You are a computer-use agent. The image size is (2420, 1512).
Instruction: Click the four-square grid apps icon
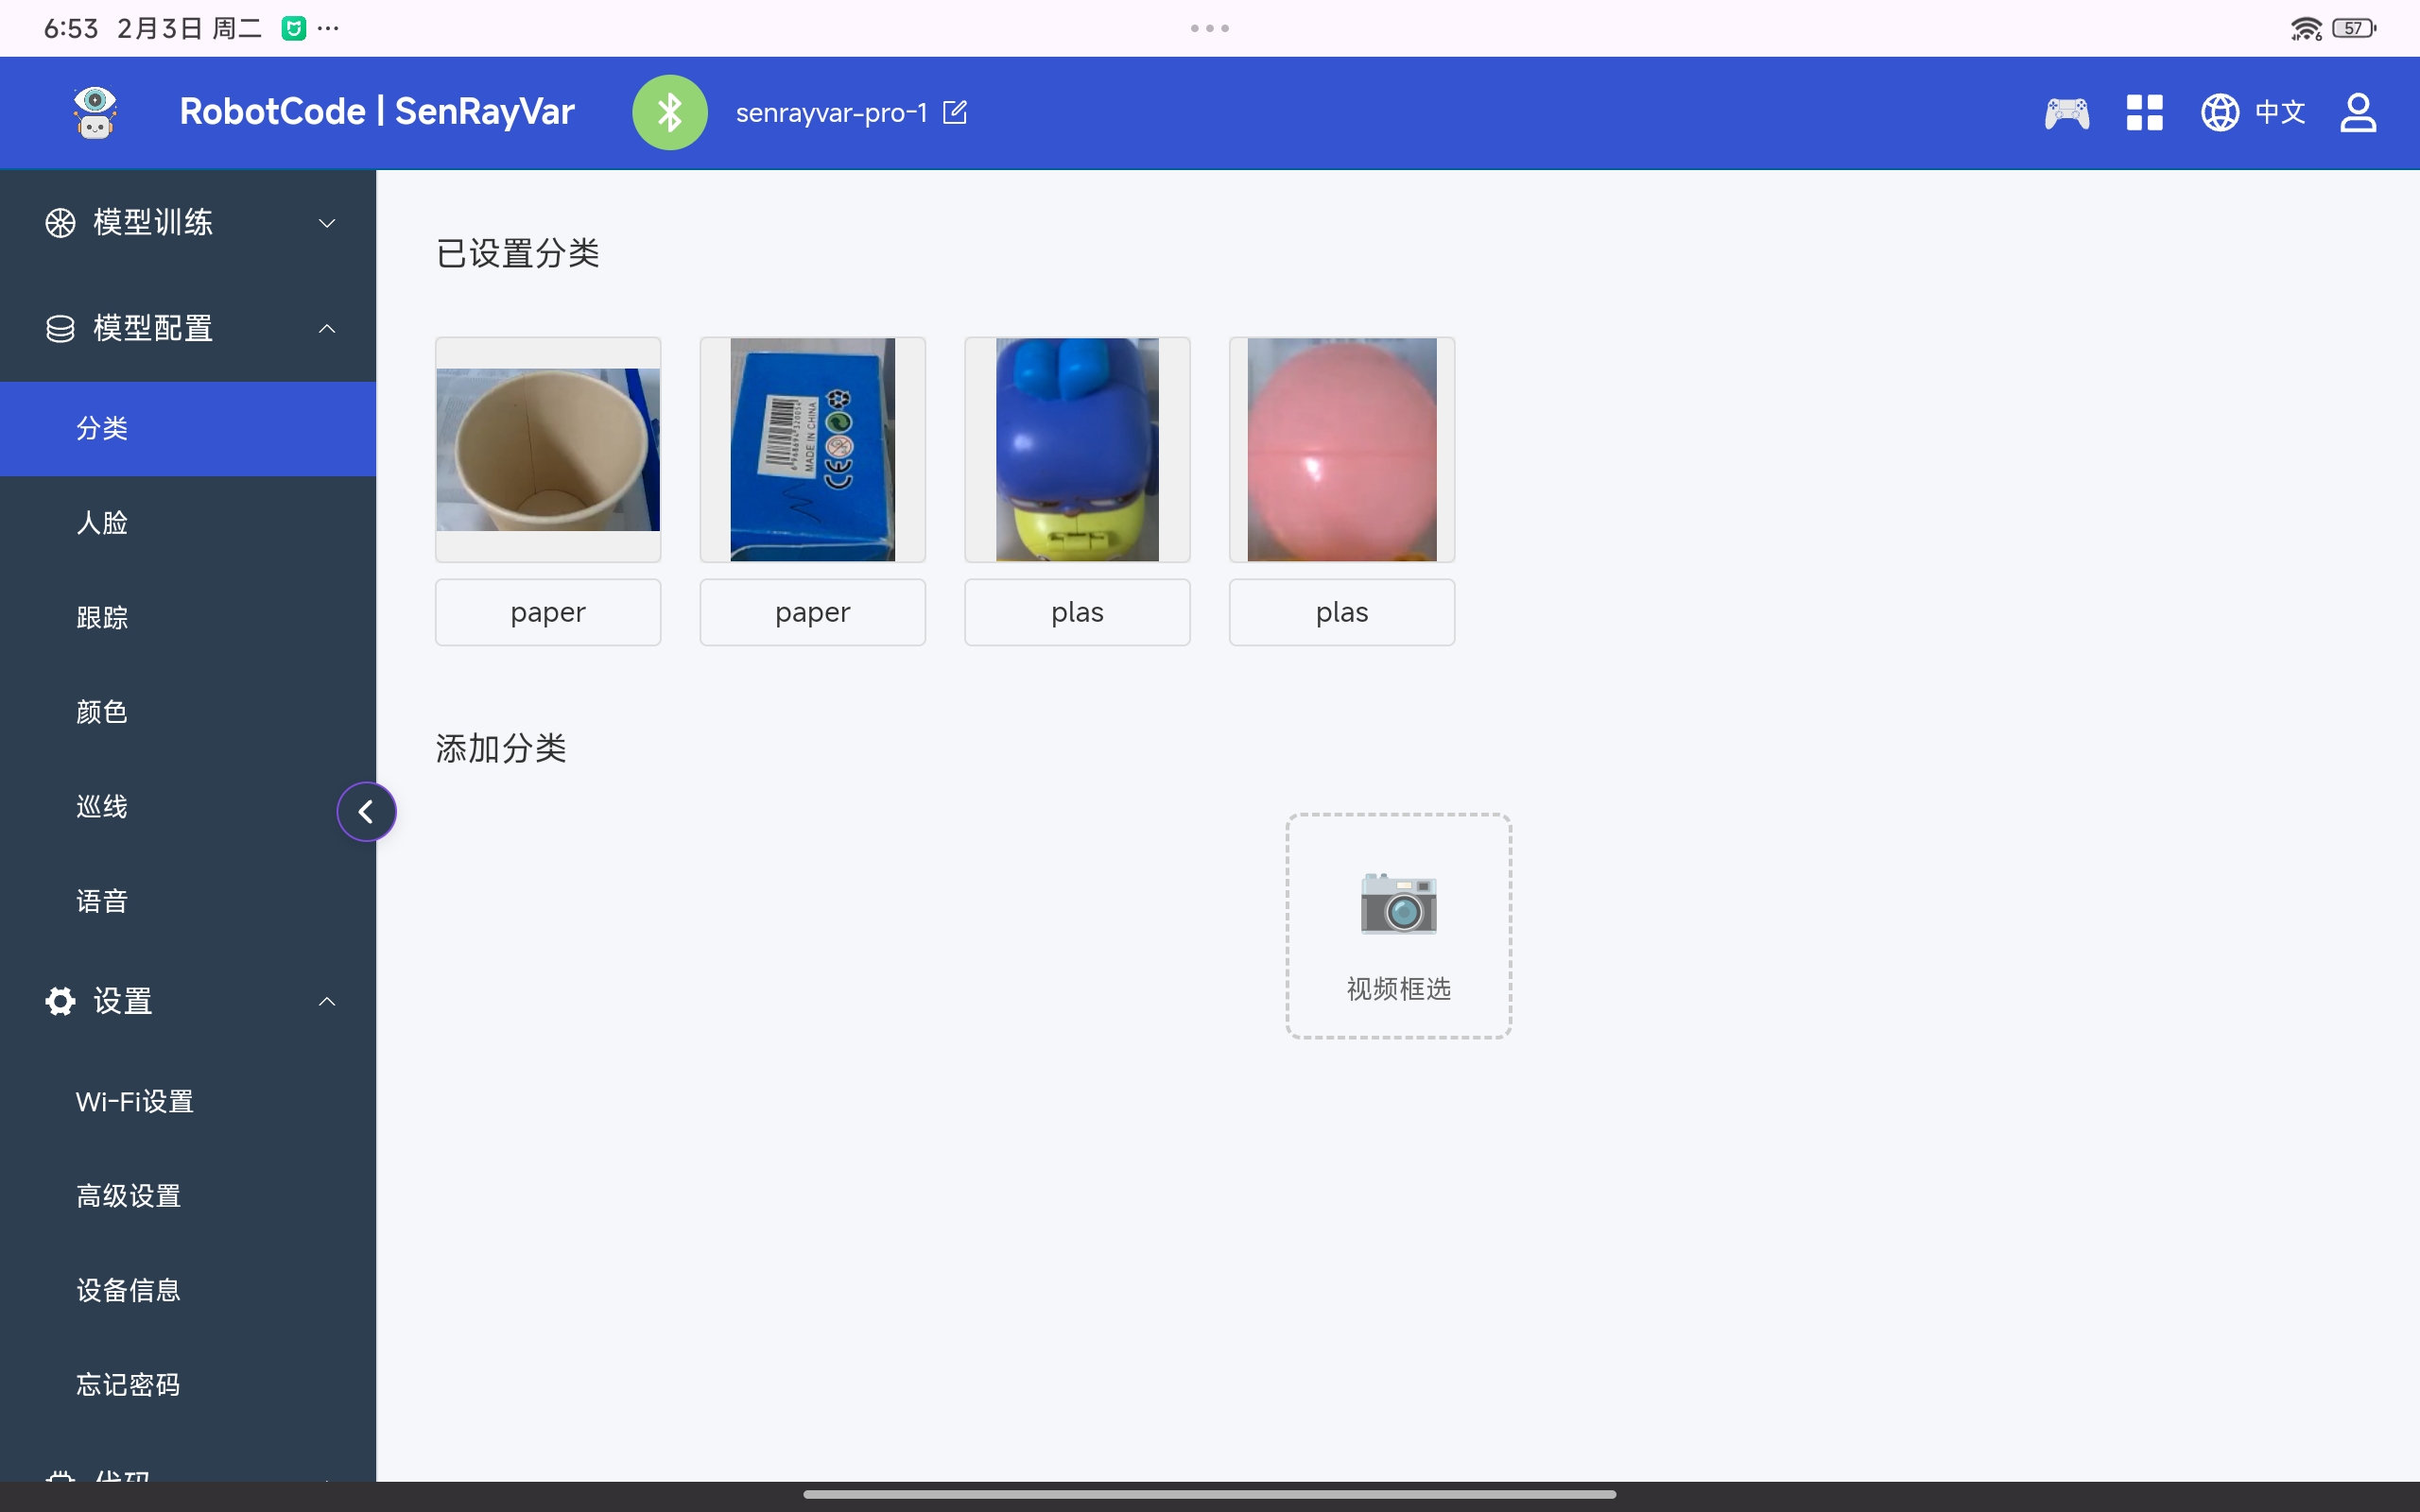coord(2144,112)
